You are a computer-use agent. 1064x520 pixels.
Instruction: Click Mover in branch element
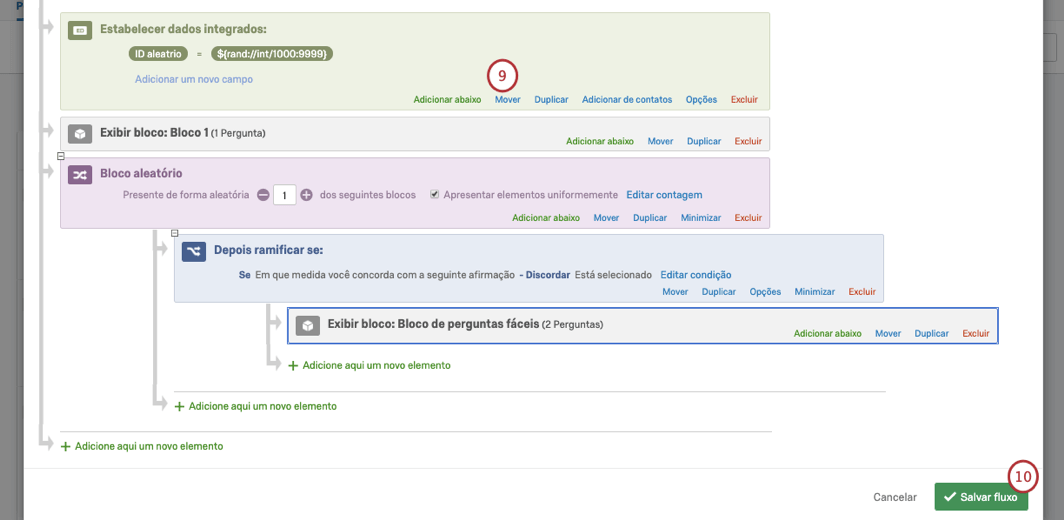[675, 292]
